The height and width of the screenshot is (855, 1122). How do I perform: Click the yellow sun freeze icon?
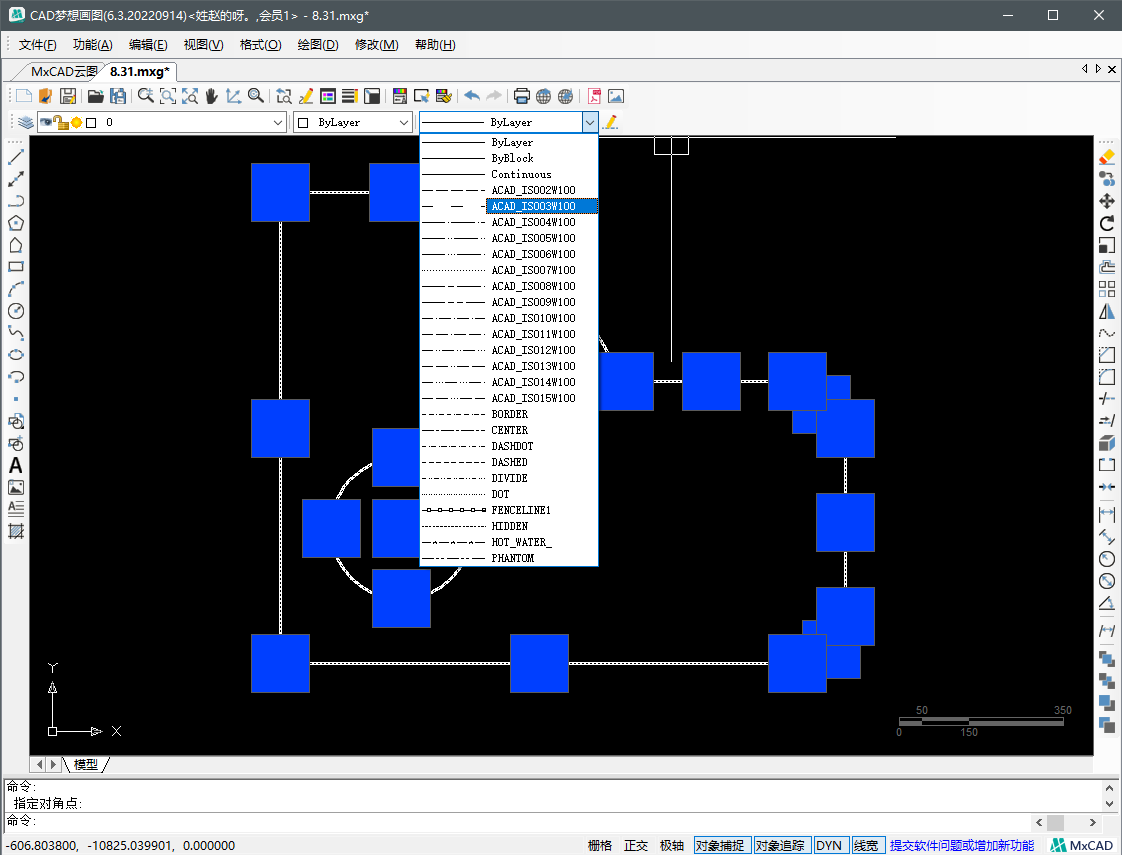click(76, 122)
